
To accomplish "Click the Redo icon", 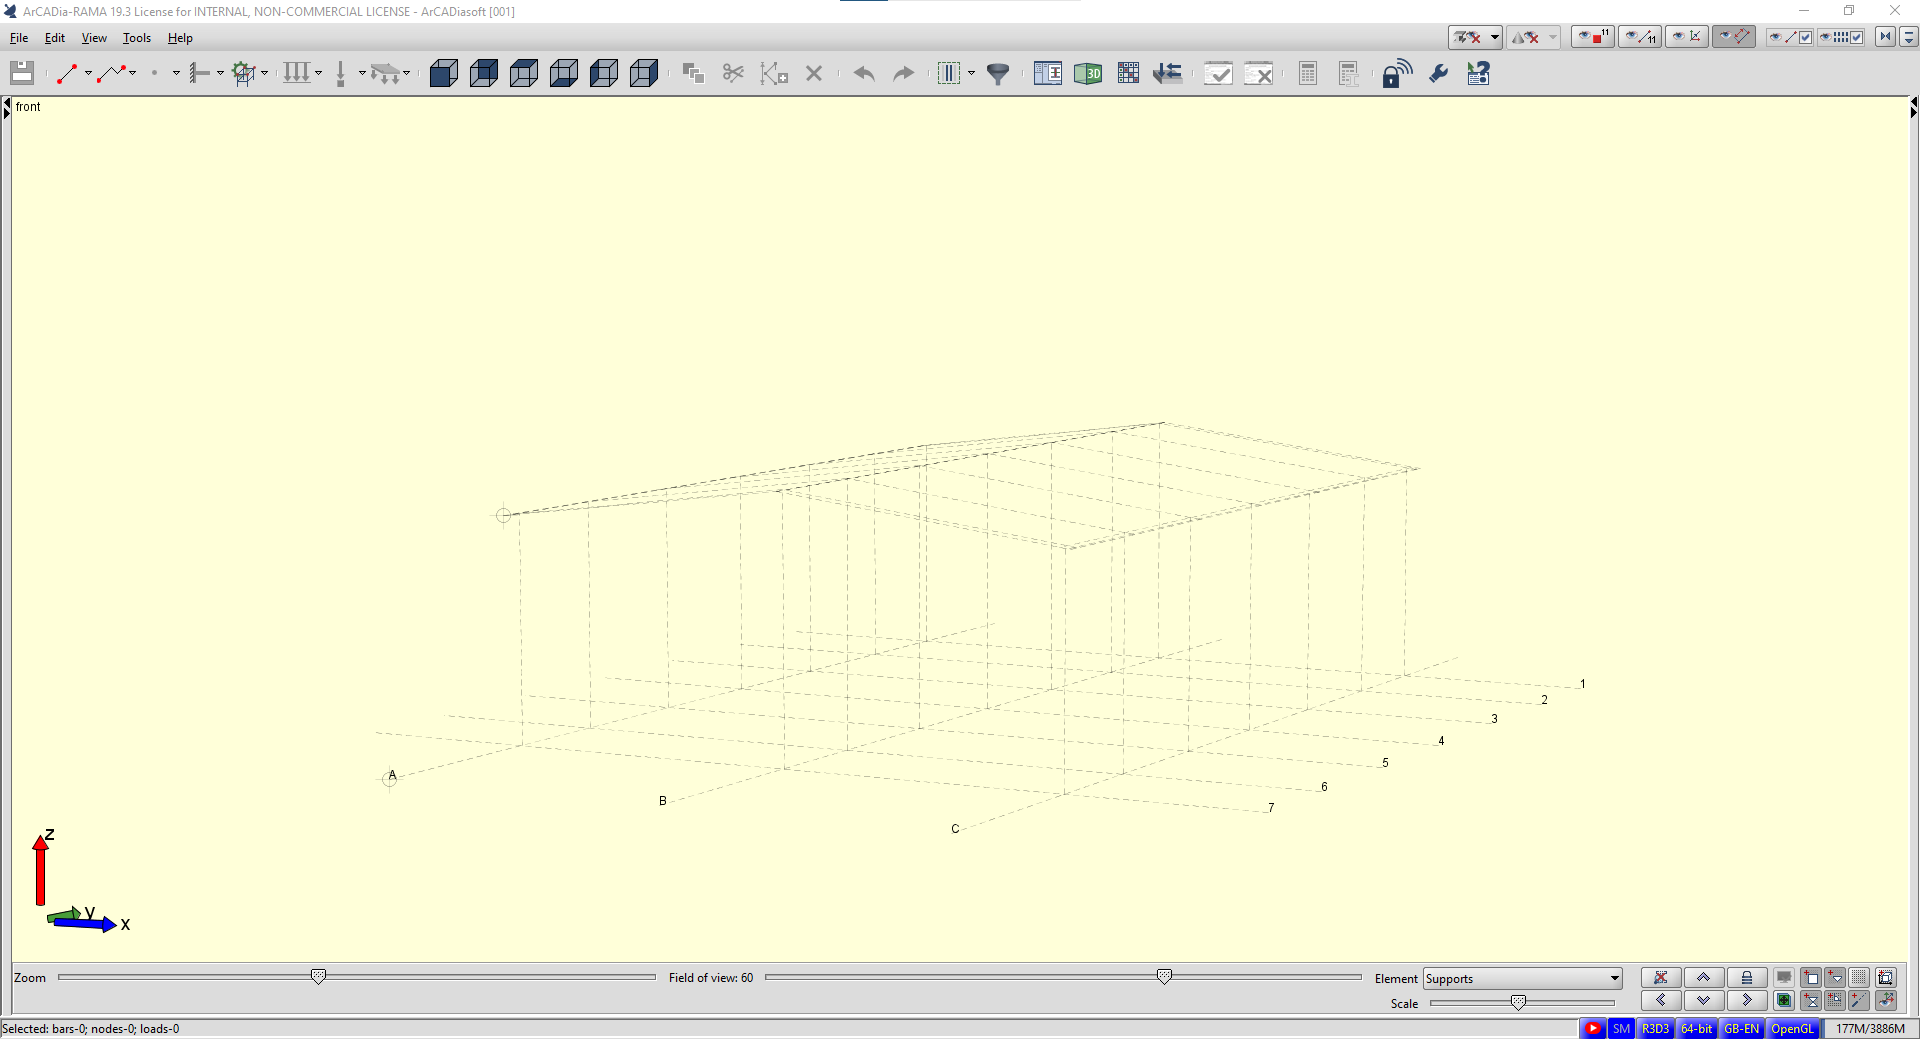I will tap(902, 73).
